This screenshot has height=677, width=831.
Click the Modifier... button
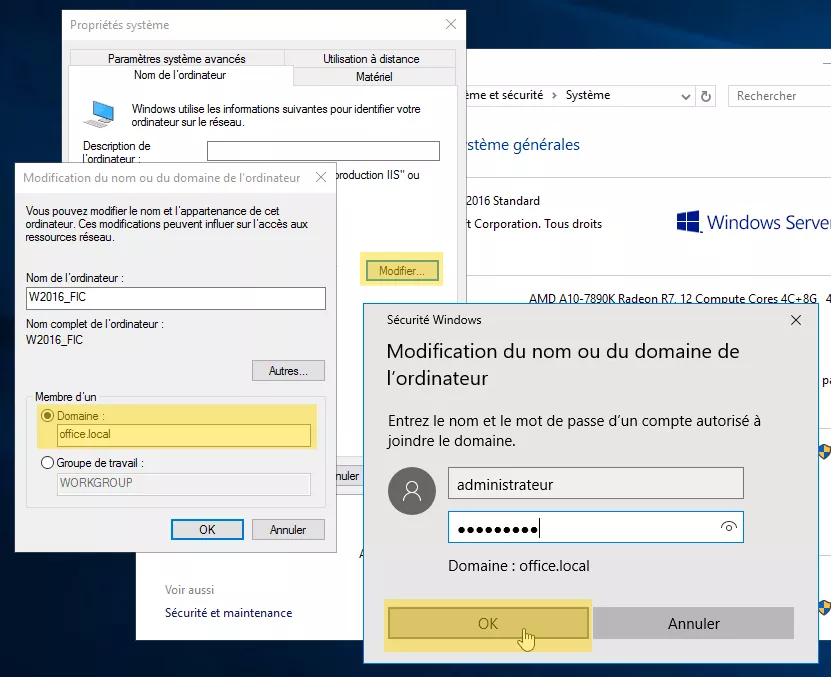tap(402, 271)
